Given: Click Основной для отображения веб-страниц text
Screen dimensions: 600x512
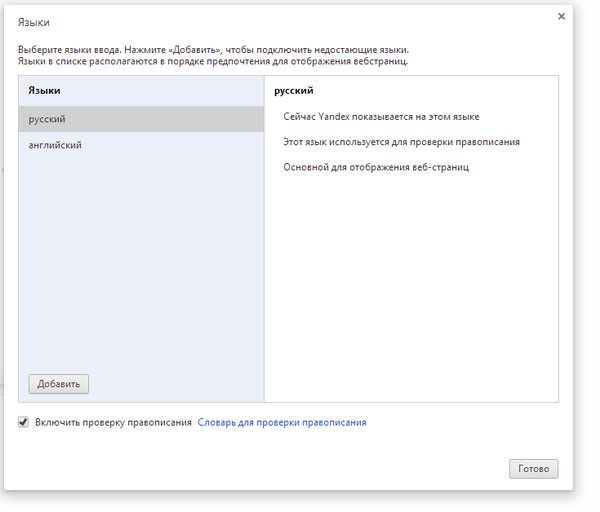Looking at the screenshot, I should click(x=376, y=167).
